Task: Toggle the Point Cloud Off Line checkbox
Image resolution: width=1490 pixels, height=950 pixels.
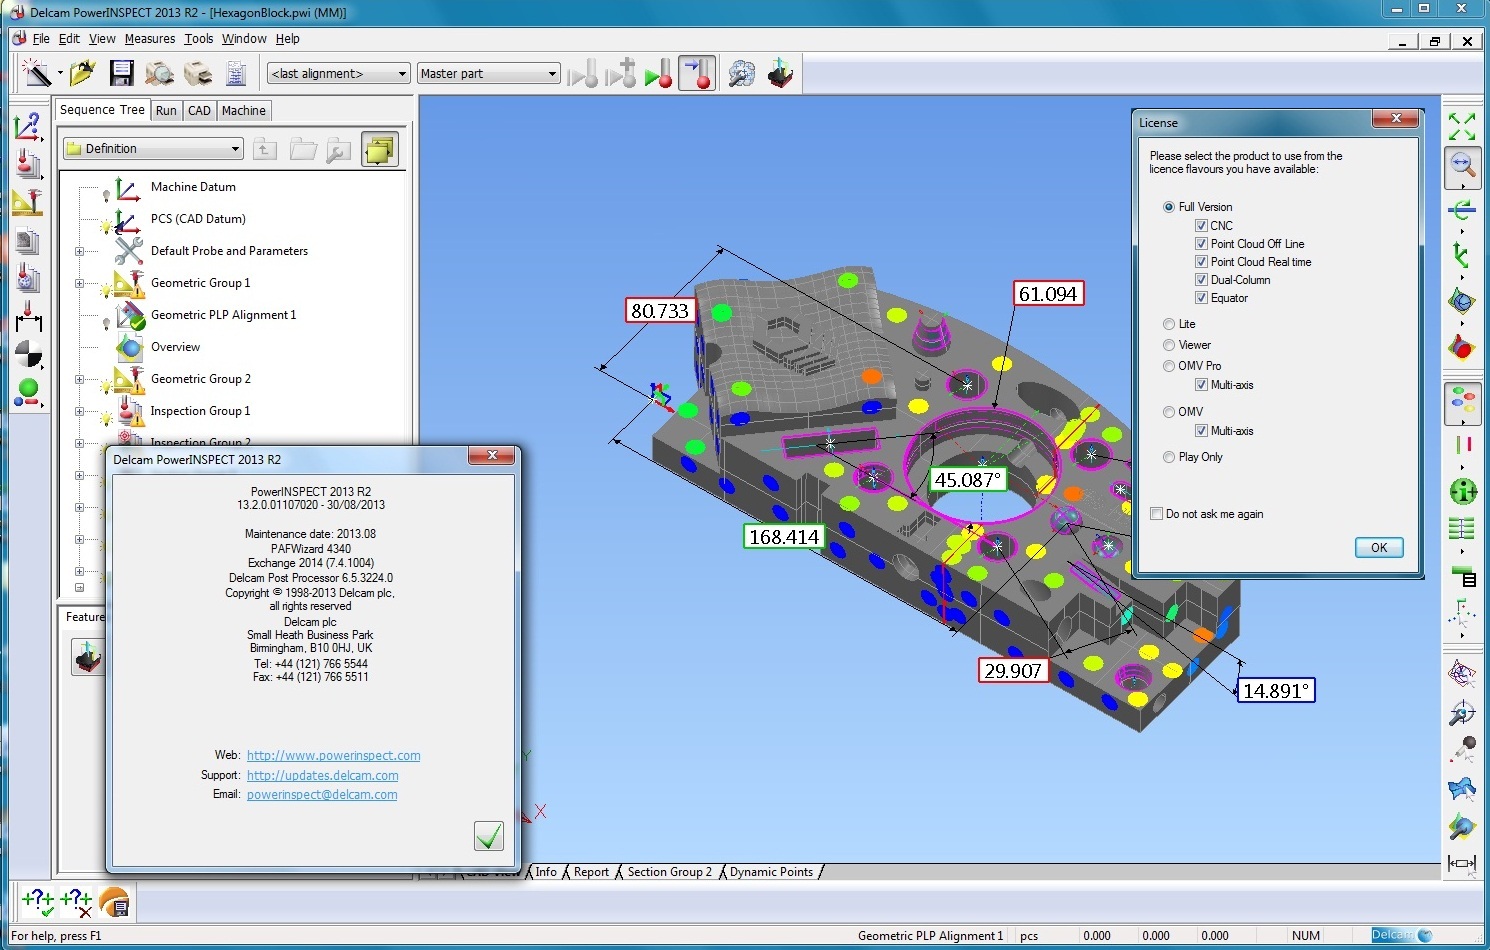Action: (1201, 244)
